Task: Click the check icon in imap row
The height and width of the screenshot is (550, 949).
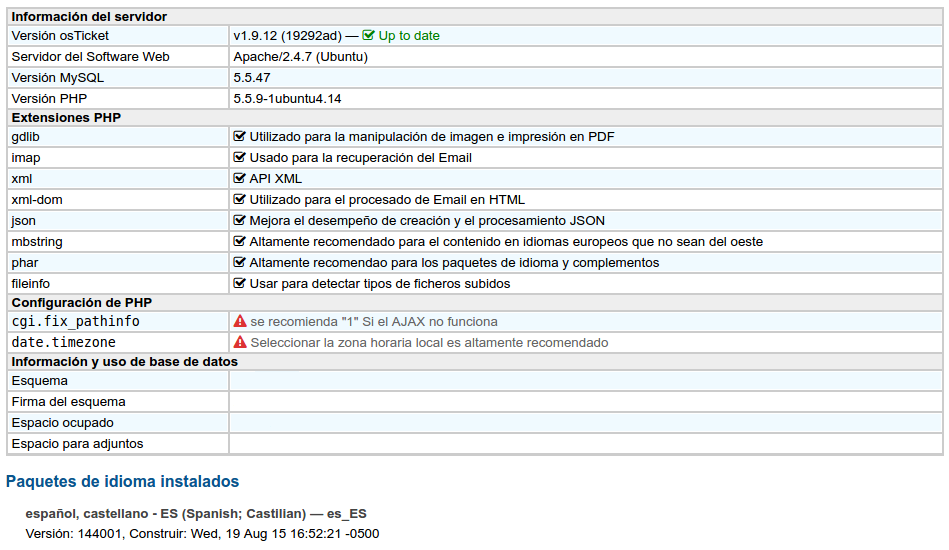Action: tap(240, 157)
